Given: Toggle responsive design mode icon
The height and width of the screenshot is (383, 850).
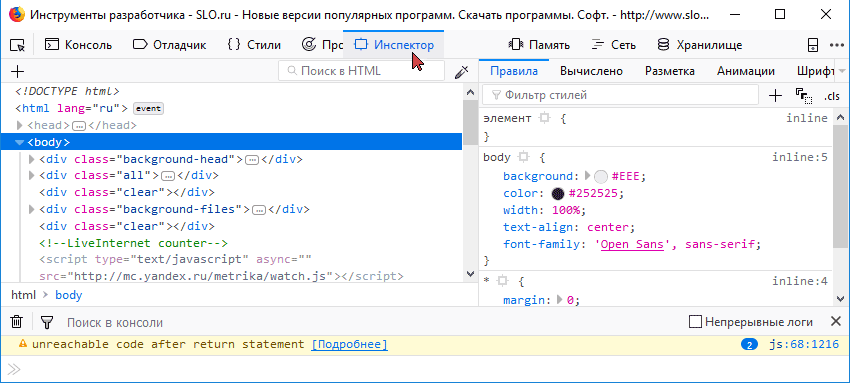Looking at the screenshot, I should pyautogui.click(x=813, y=45).
